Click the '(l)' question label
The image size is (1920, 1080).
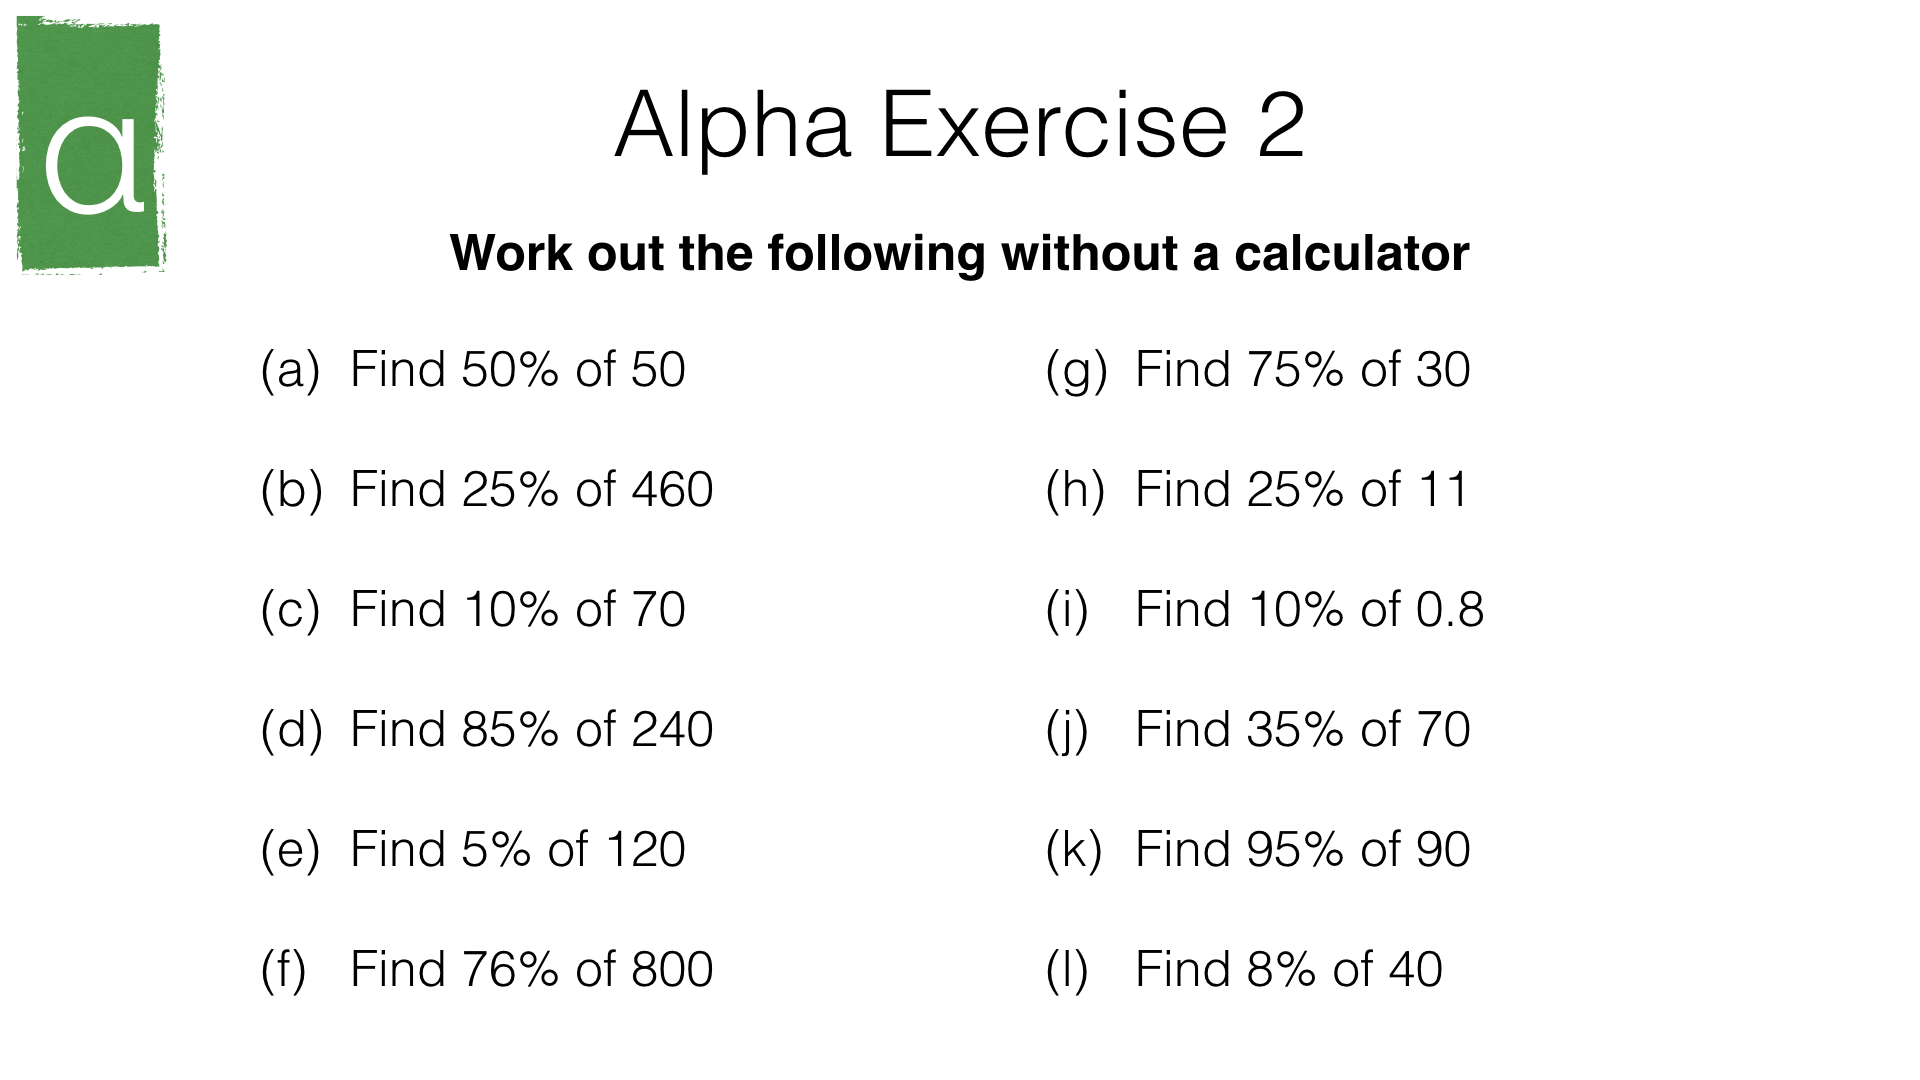(1066, 970)
